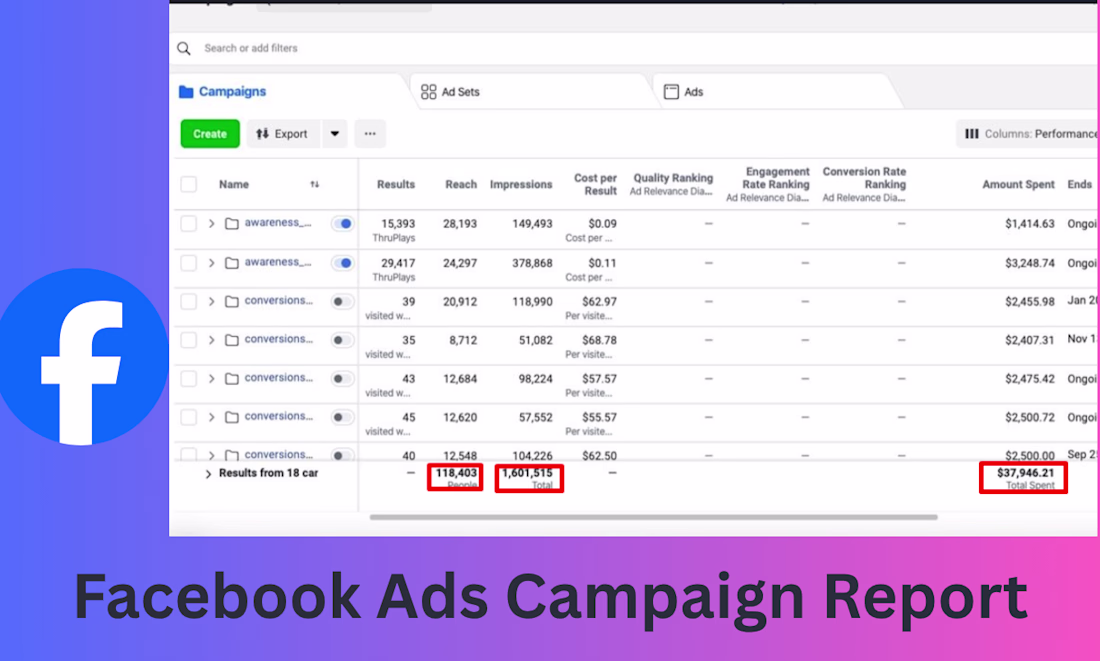Expand awareness campaign with 378,868 impressions
Image resolution: width=1100 pixels, height=661 pixels.
(211, 263)
